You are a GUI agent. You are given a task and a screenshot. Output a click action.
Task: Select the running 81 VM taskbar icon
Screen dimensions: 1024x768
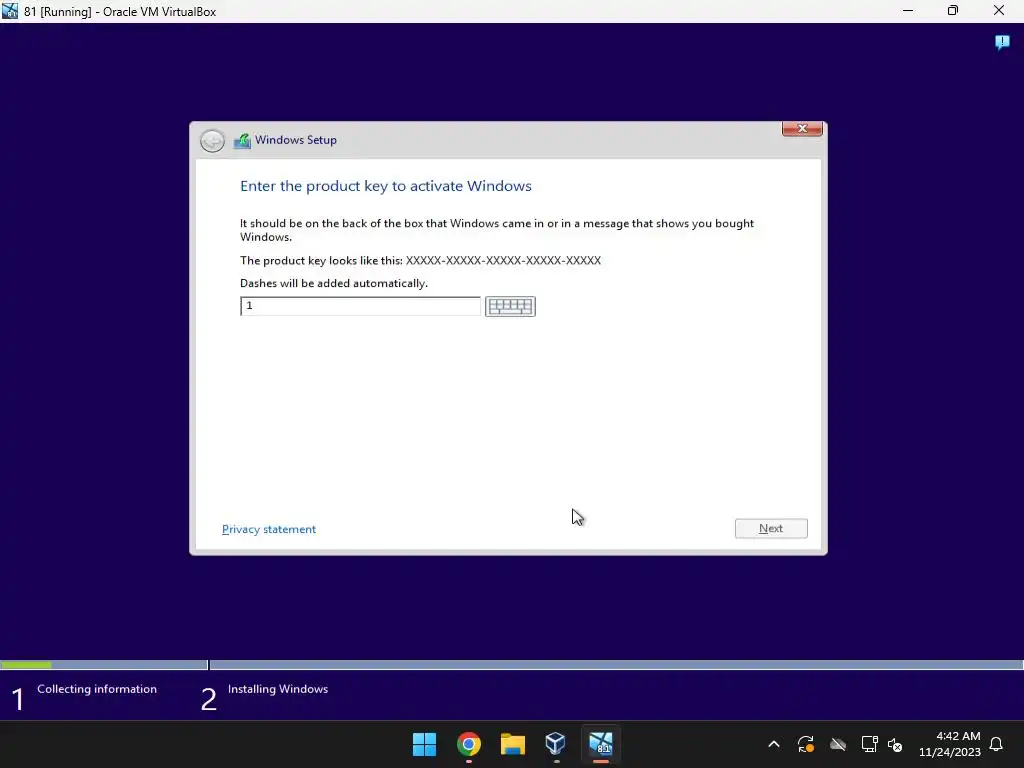601,744
